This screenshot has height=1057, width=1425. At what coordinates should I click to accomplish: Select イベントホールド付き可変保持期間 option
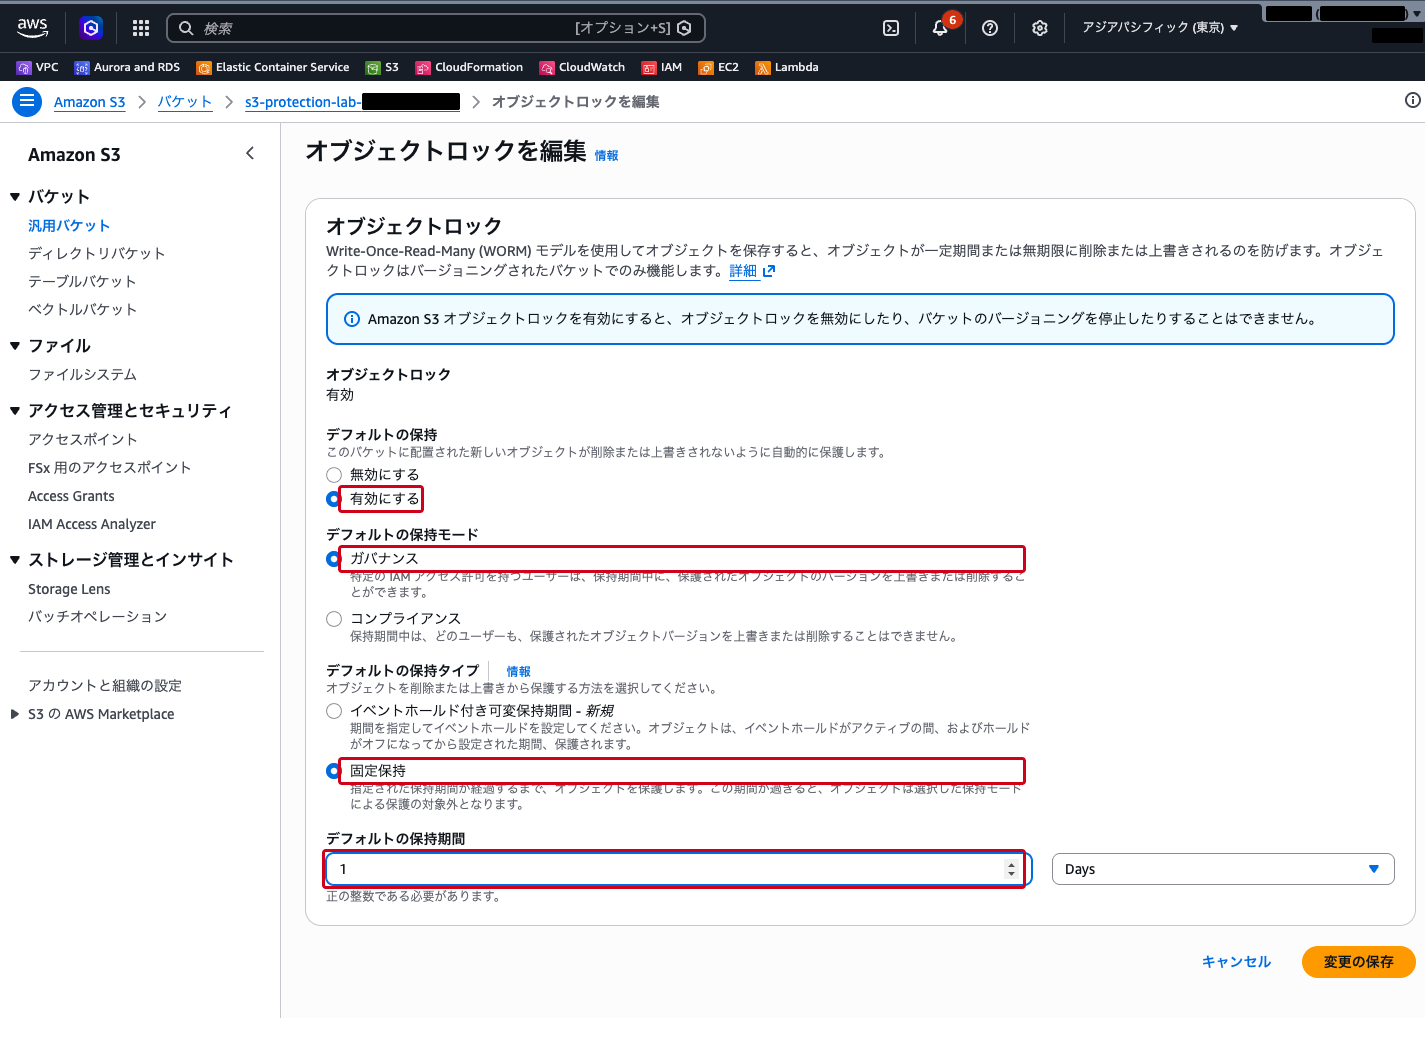334,711
